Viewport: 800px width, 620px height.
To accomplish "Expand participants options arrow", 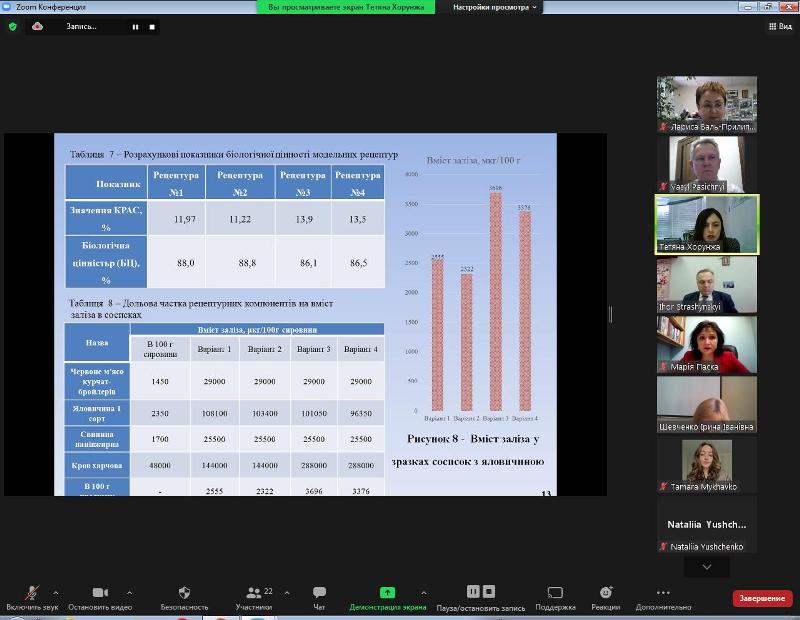I will click(x=287, y=592).
